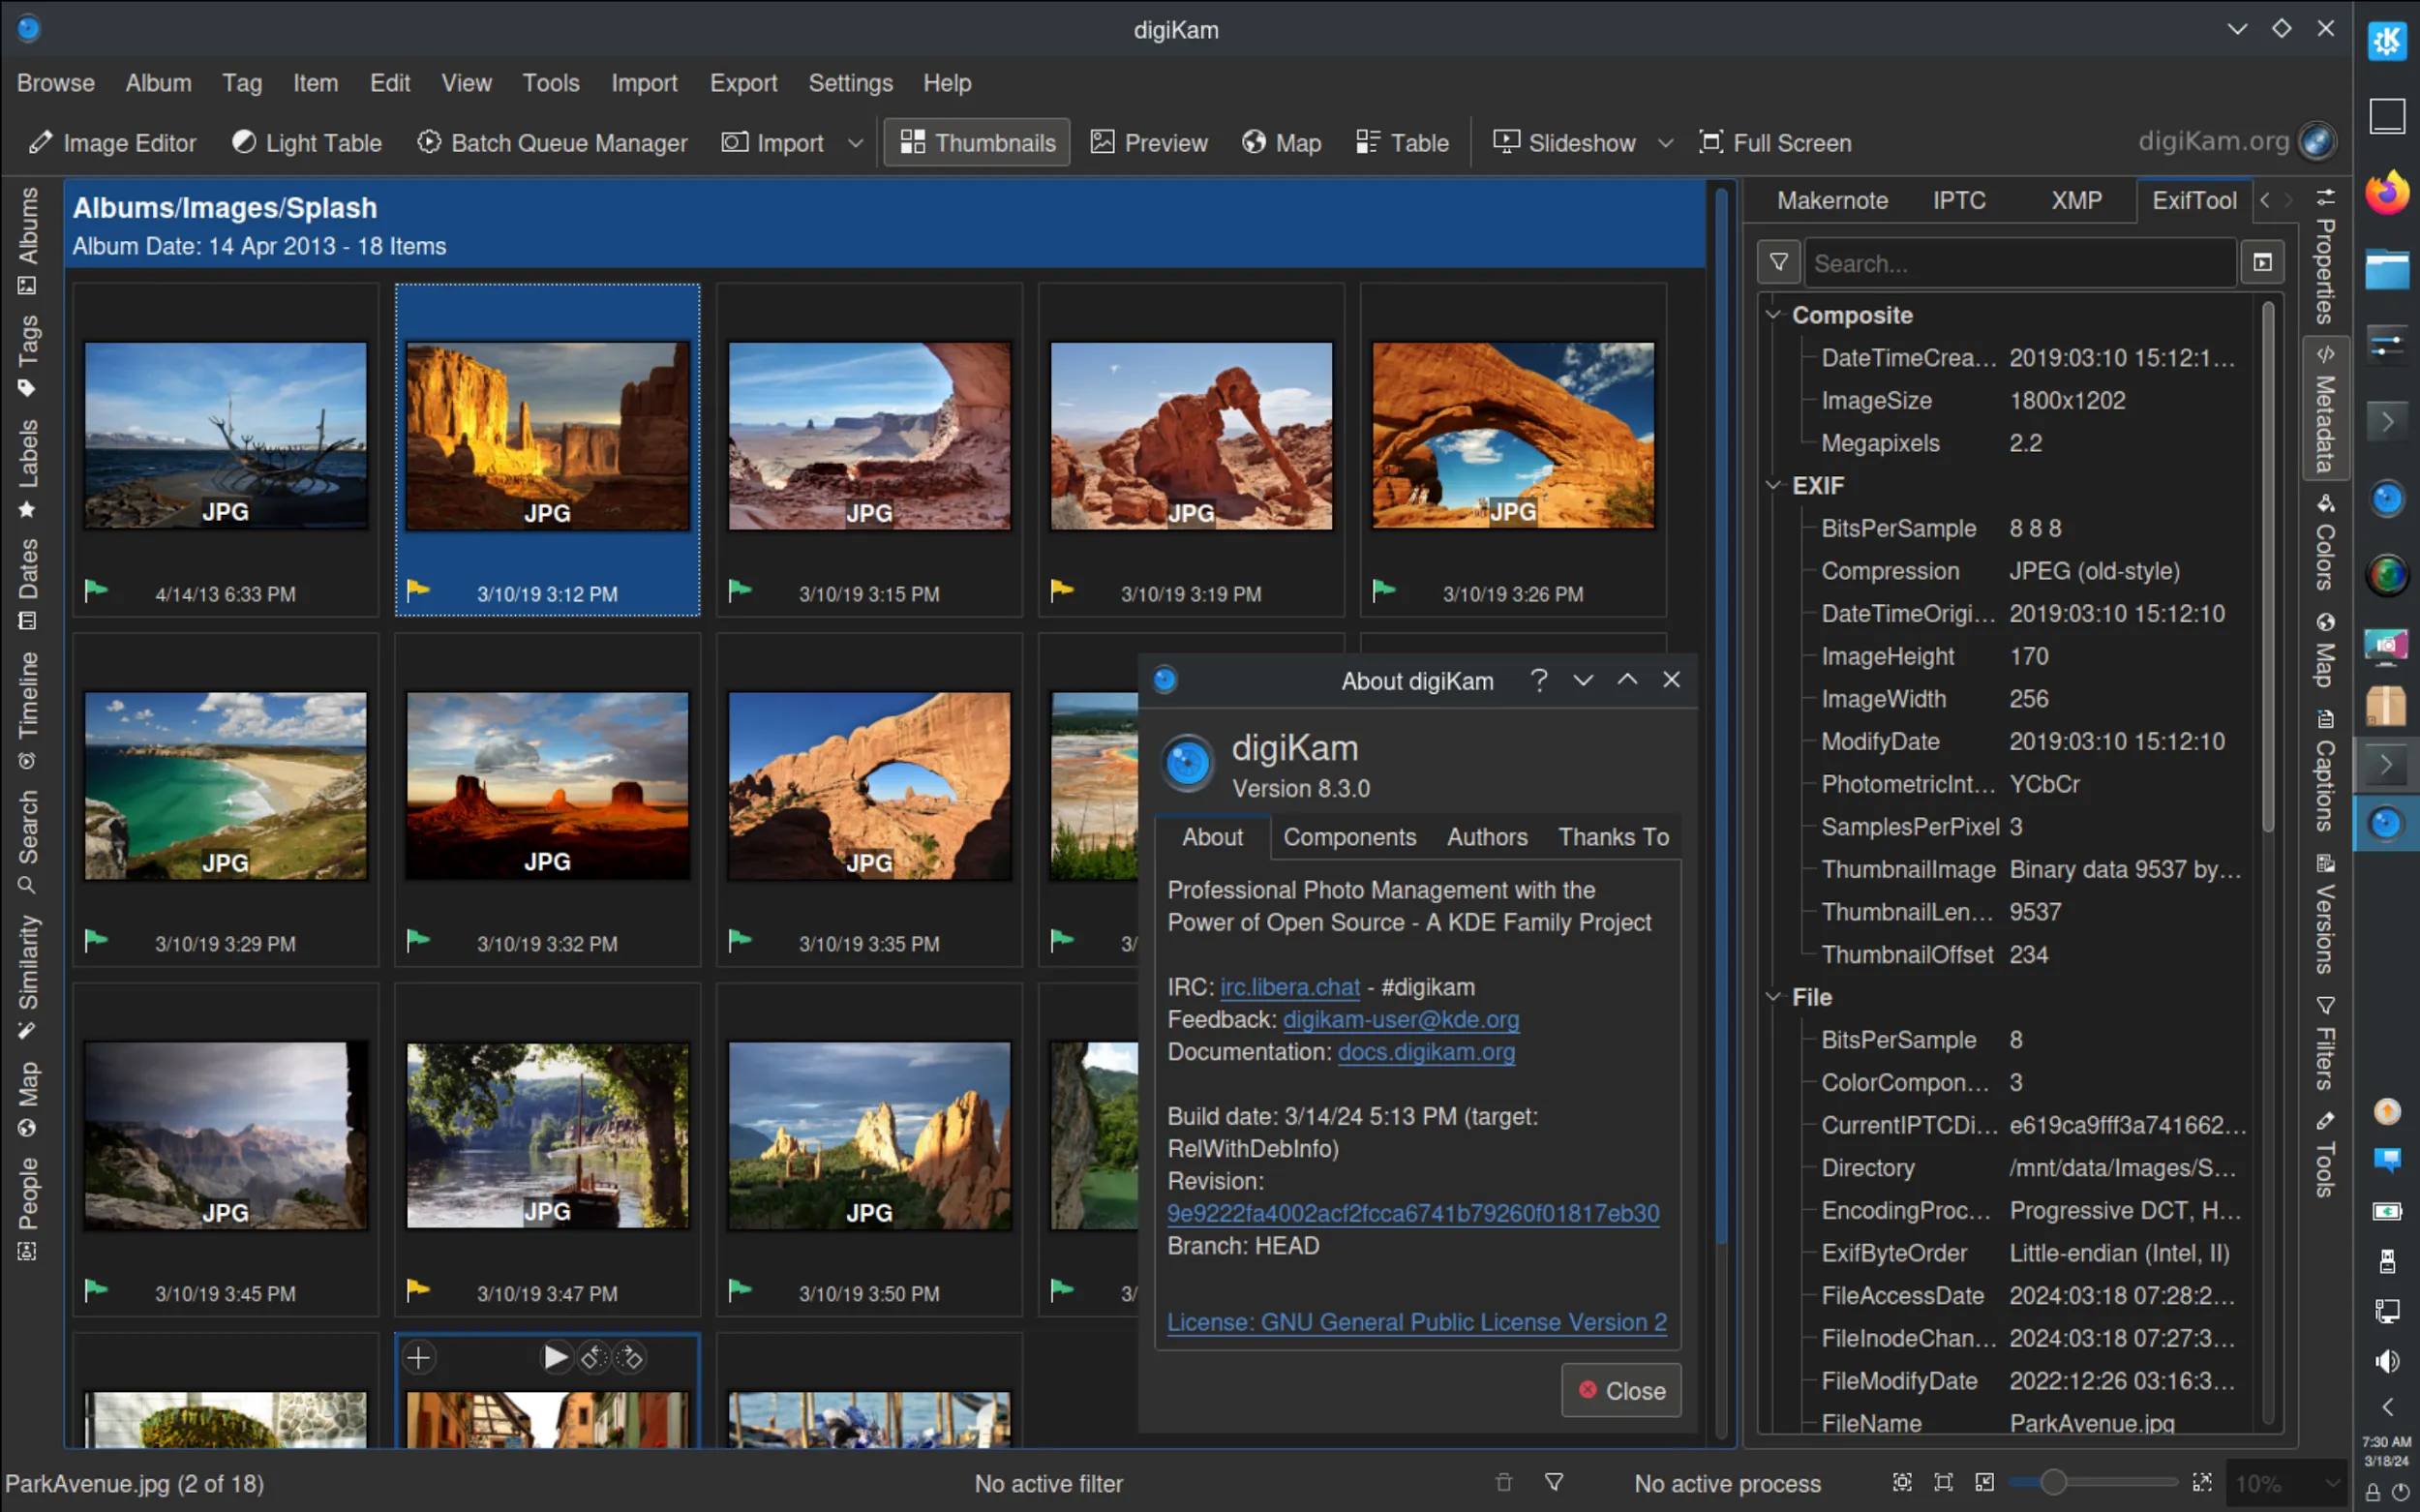Click the metadata filter funnel button
The height and width of the screenshot is (1512, 2420).
1778,263
